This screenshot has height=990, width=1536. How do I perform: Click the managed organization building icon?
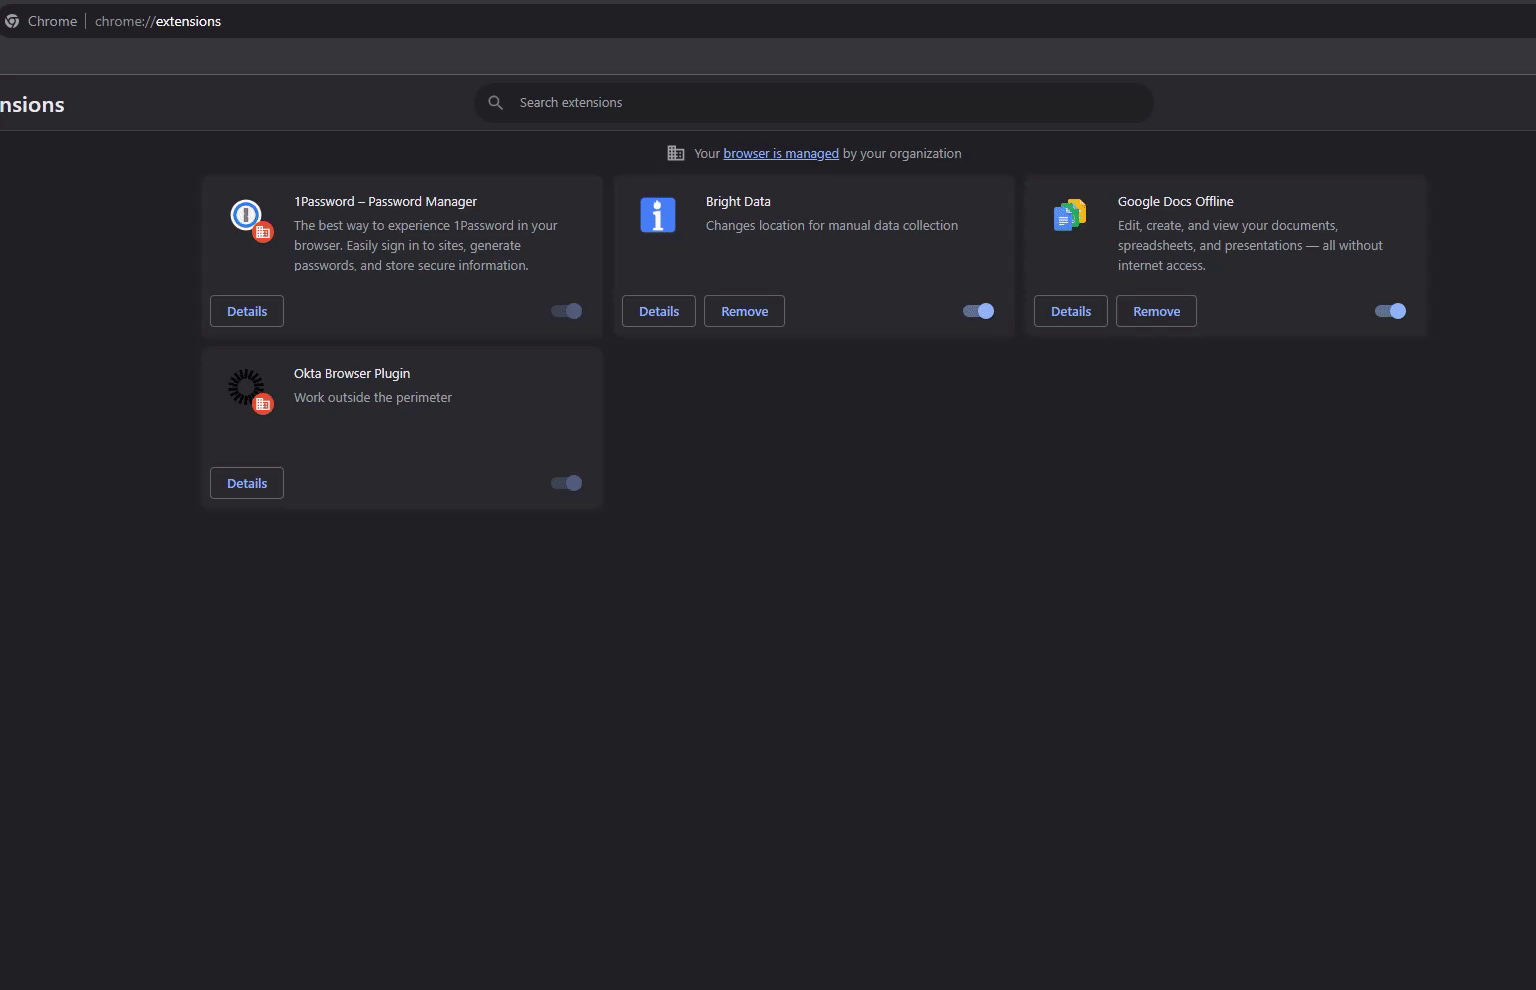(676, 153)
